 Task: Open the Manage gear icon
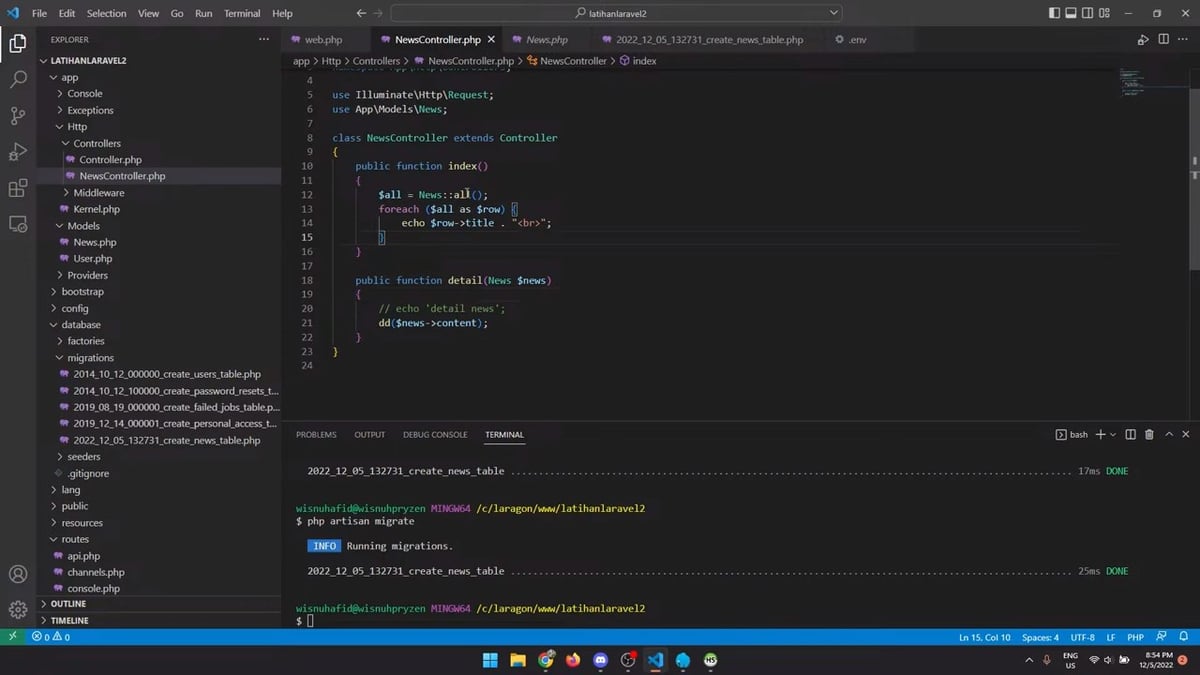click(18, 609)
